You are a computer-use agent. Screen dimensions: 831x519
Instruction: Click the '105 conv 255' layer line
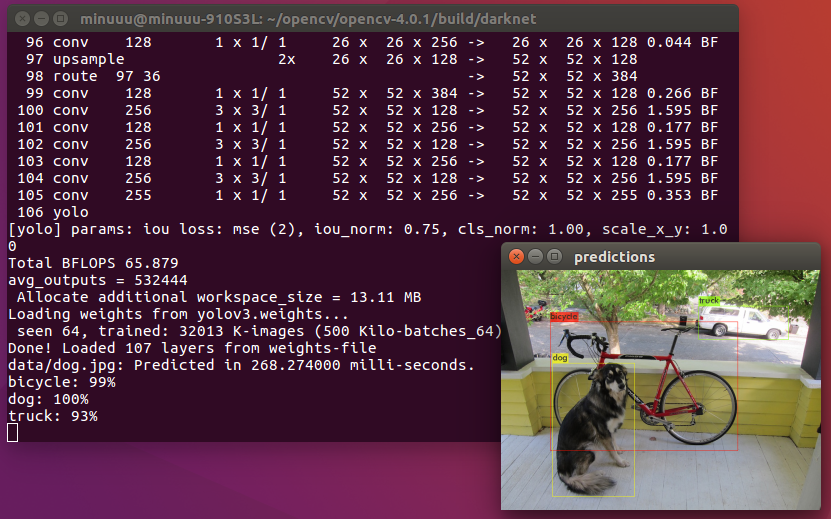(368, 196)
